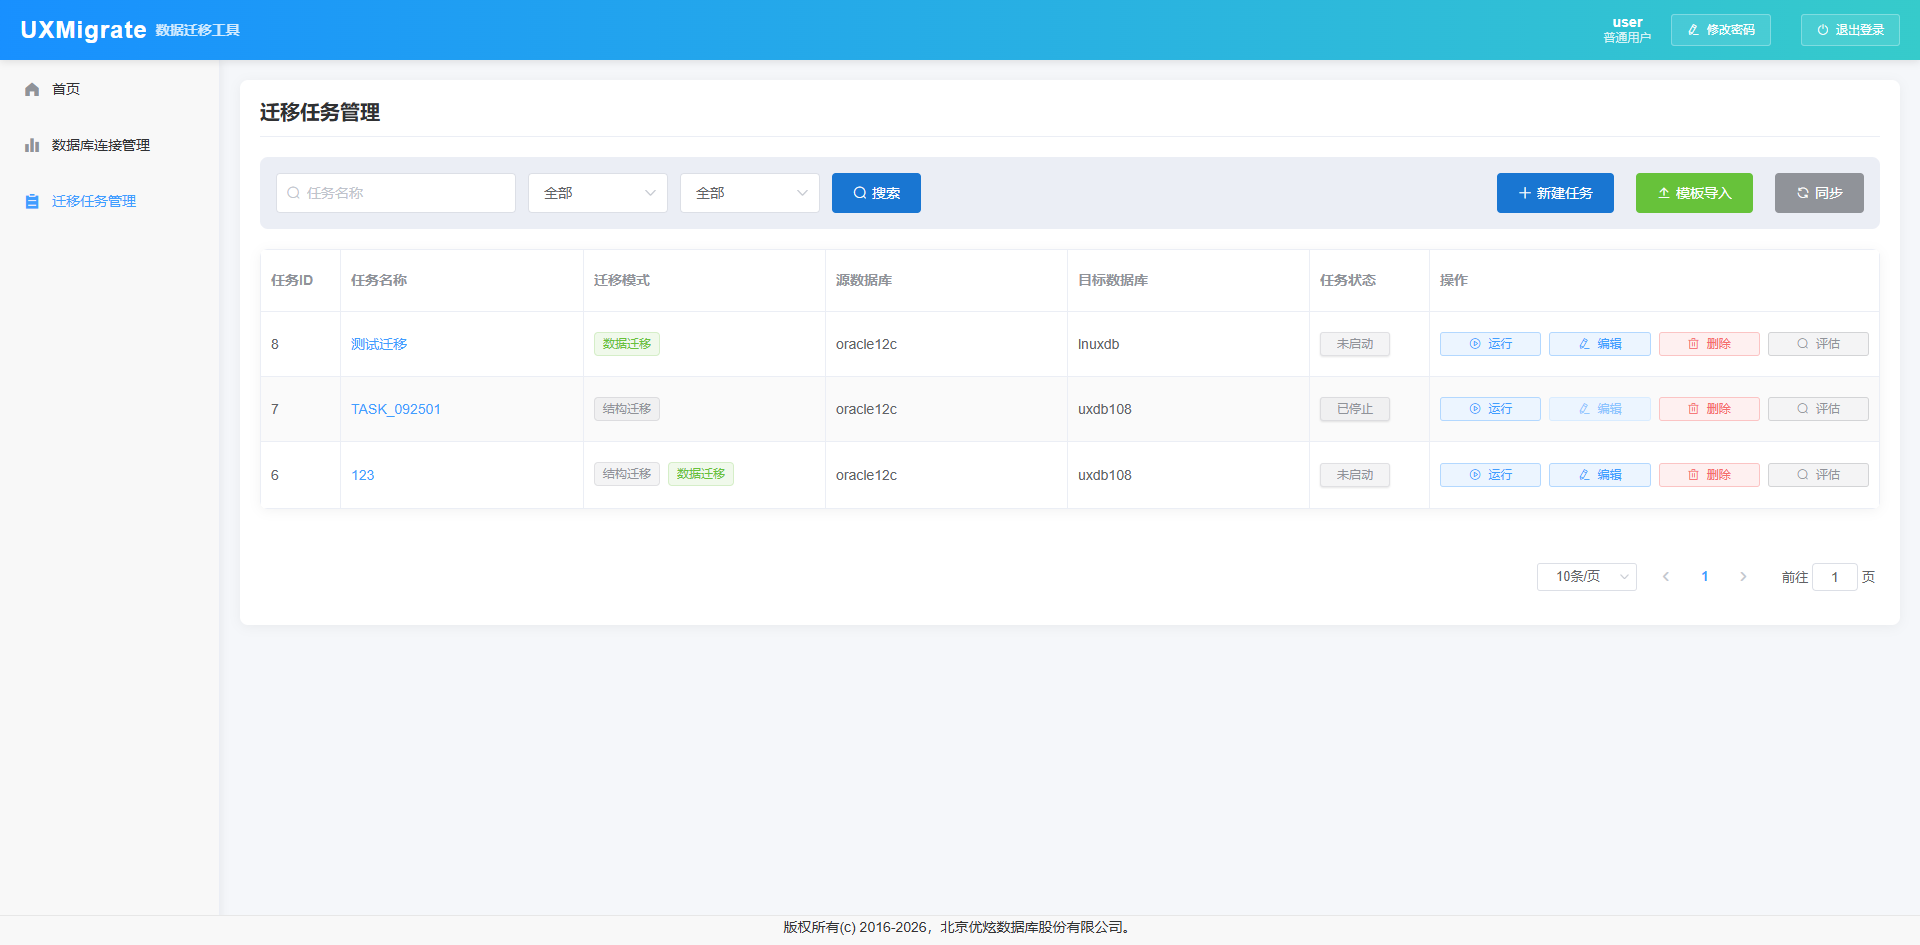Open the second 全部 filter dropdown

(750, 193)
